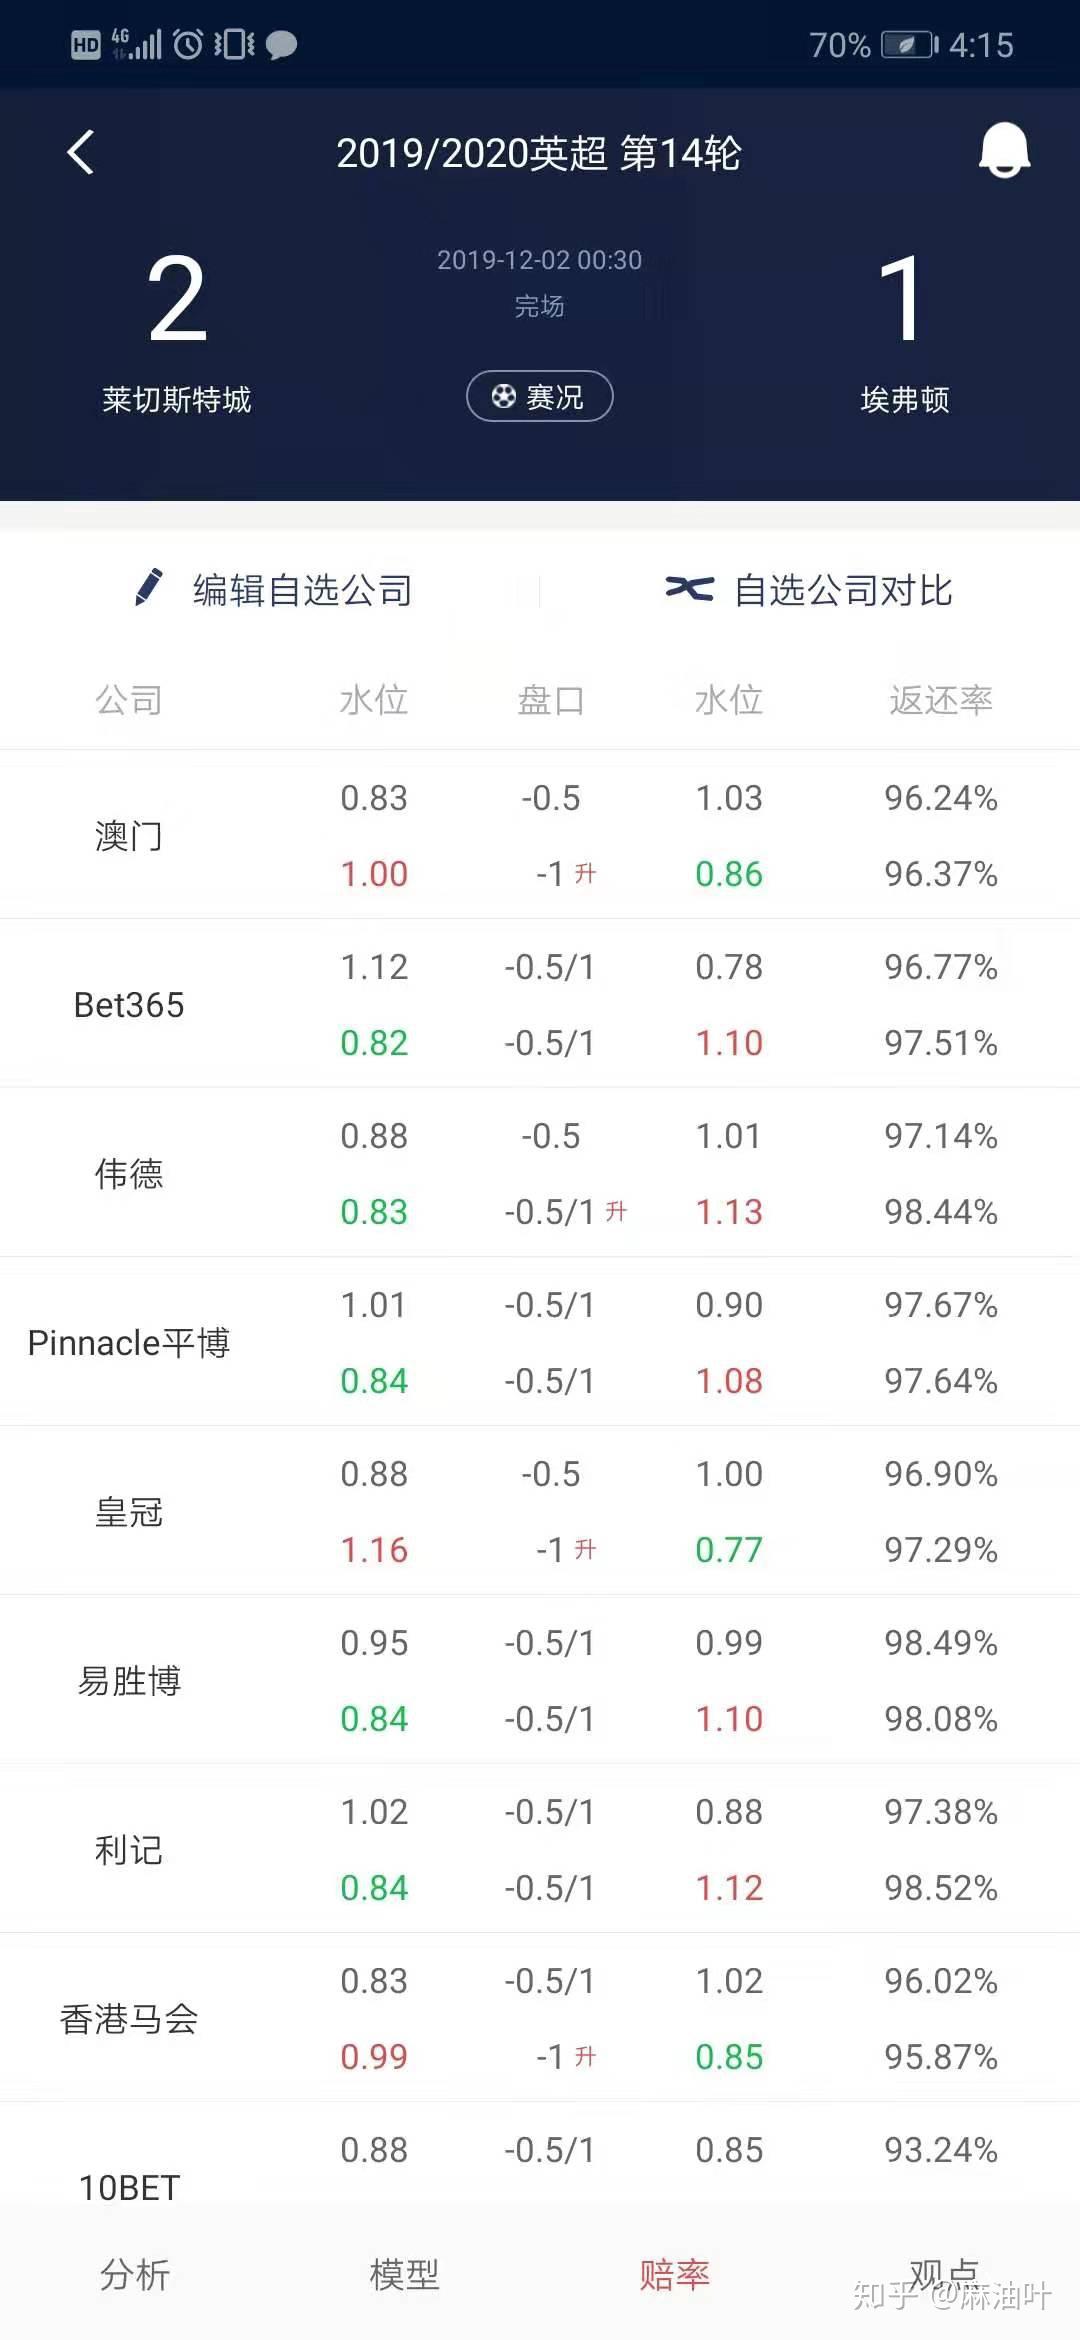Select the Bet365 company row
Screen dimensions: 1080x2340
130,1005
